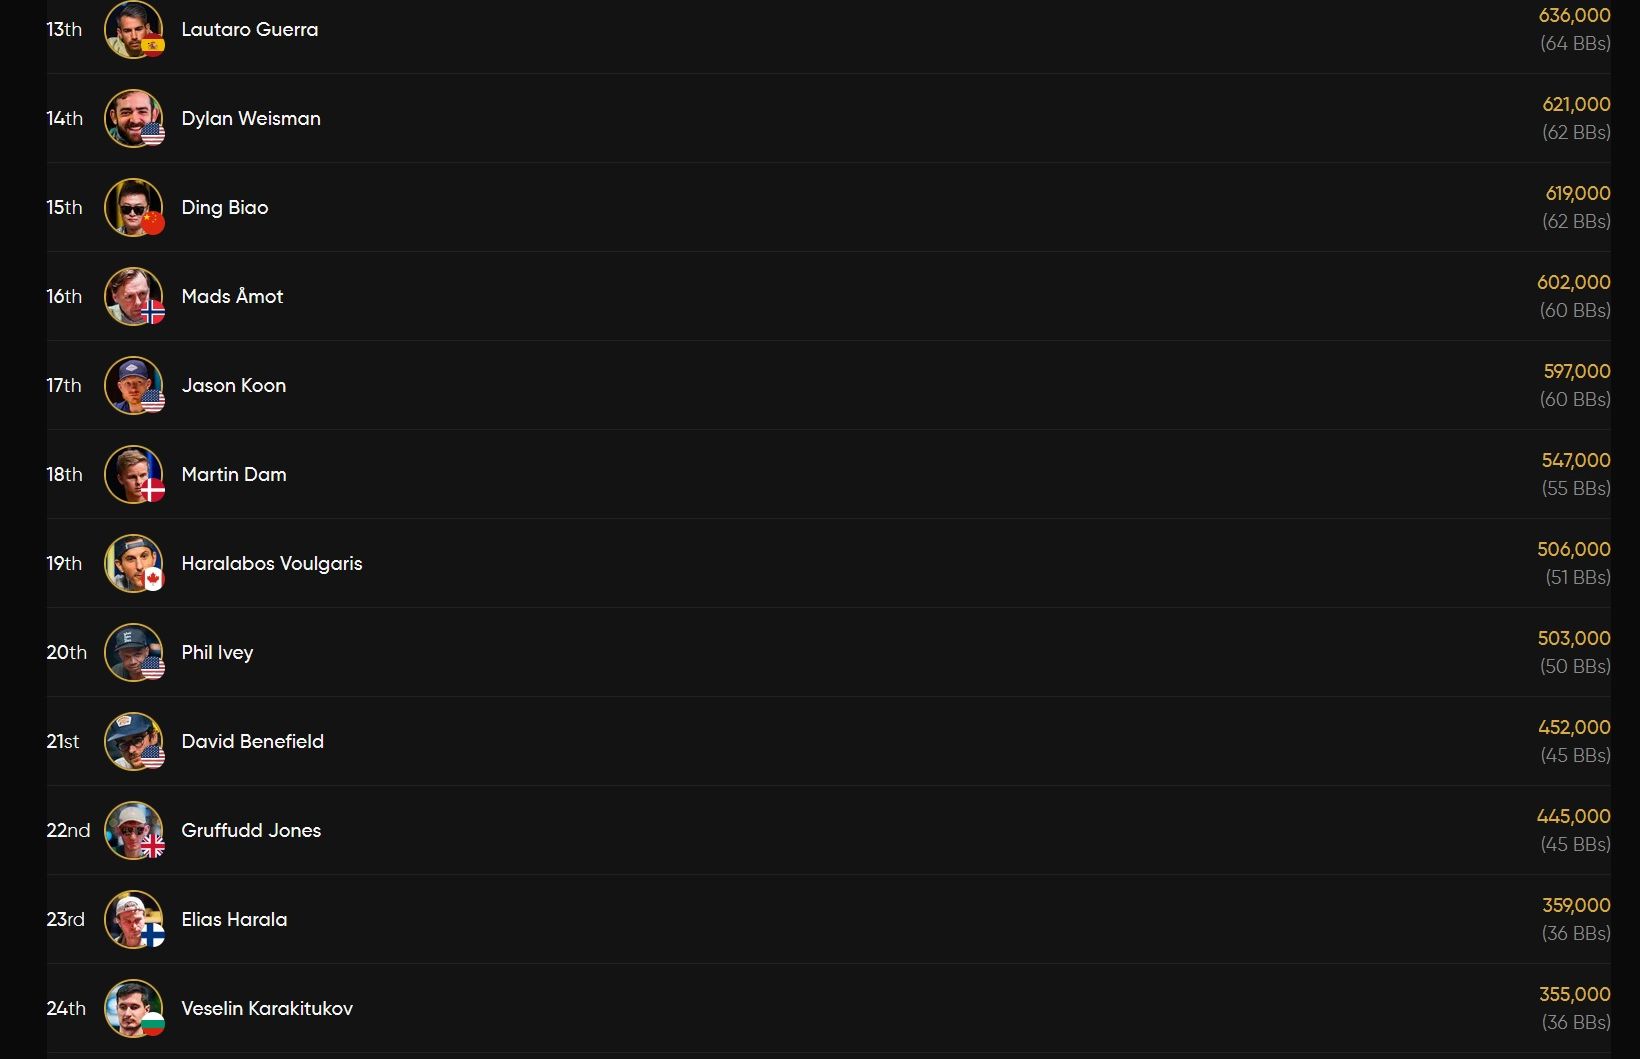This screenshot has height=1059, width=1640.
Task: Click Dylan Weisman's profile picture
Action: [132, 117]
